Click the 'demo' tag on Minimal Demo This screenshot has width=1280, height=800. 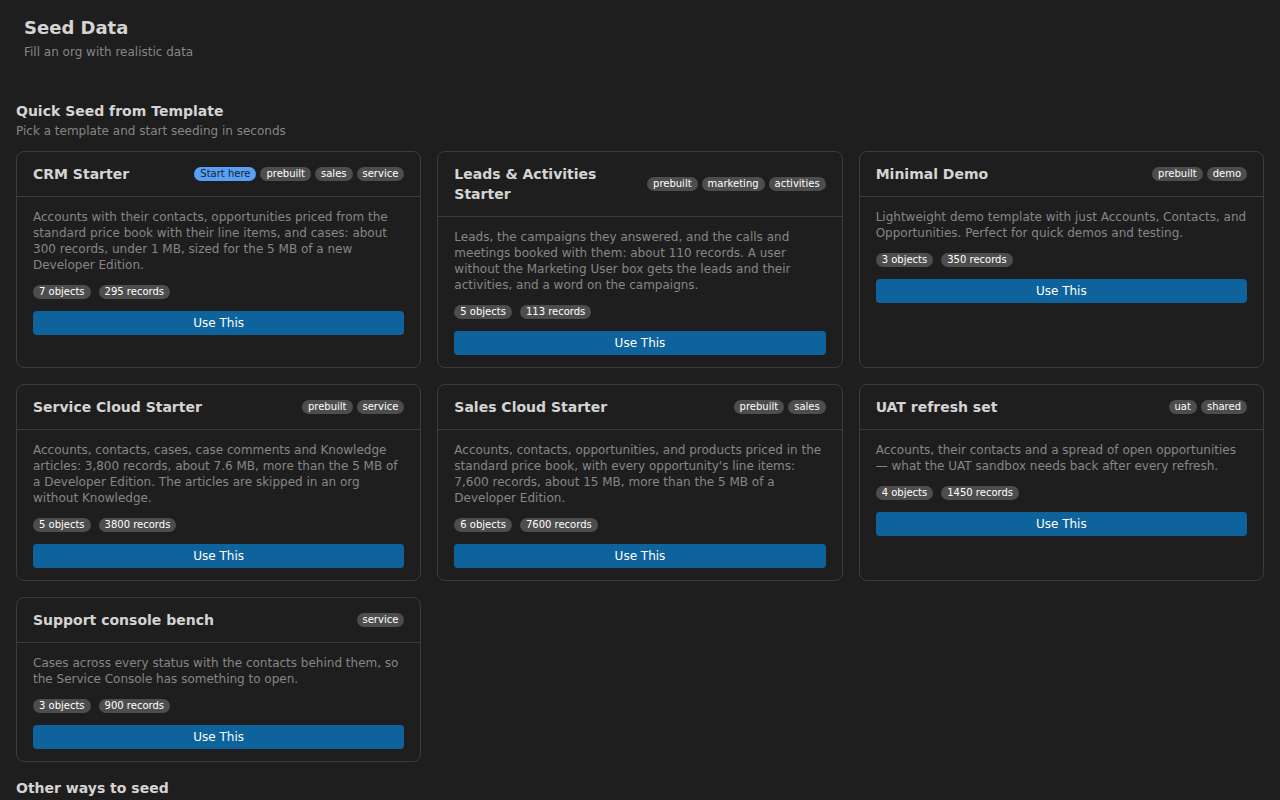1227,174
